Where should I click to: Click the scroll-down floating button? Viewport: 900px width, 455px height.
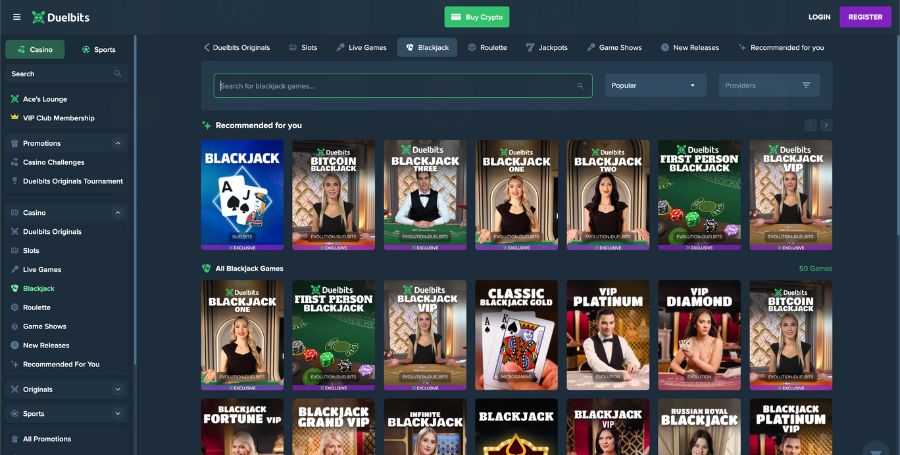pos(875,449)
